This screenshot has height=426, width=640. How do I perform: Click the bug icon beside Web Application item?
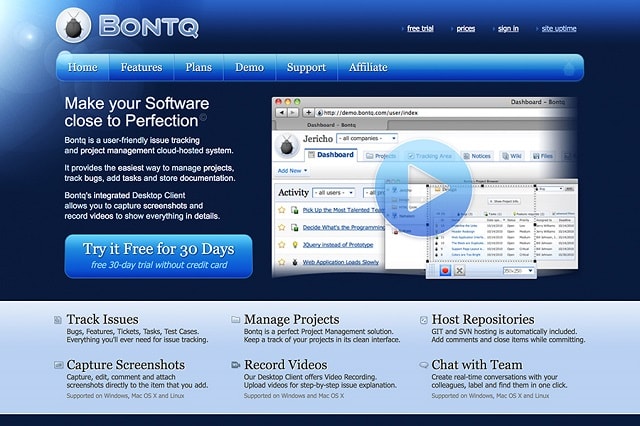[x=295, y=262]
